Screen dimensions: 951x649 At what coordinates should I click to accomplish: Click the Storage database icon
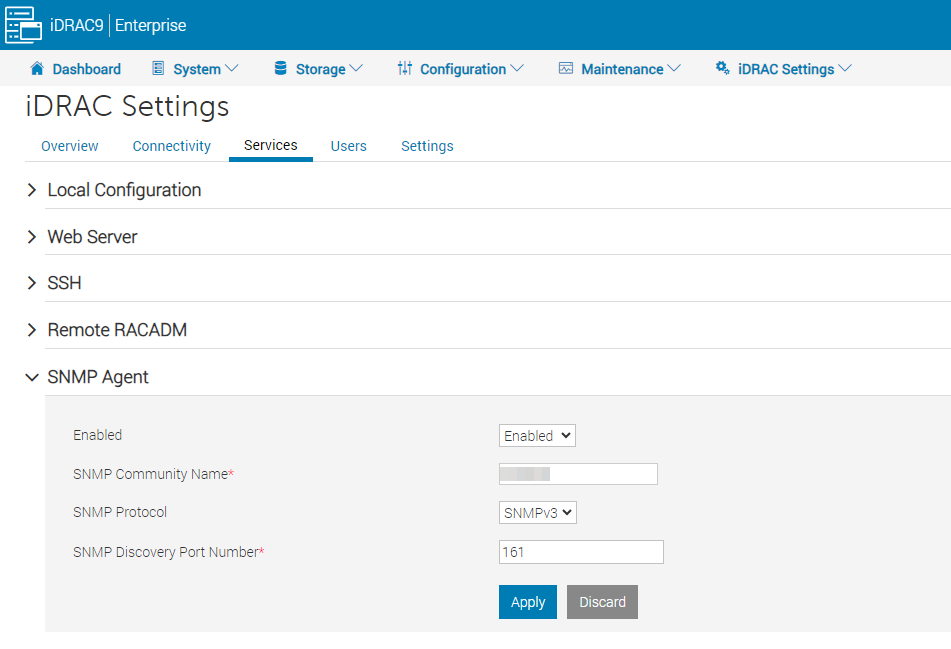[280, 69]
